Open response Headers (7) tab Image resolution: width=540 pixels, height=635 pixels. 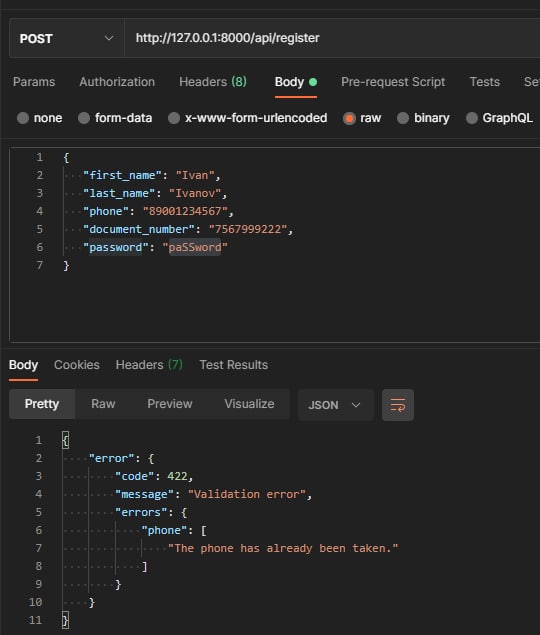pyautogui.click(x=149, y=365)
